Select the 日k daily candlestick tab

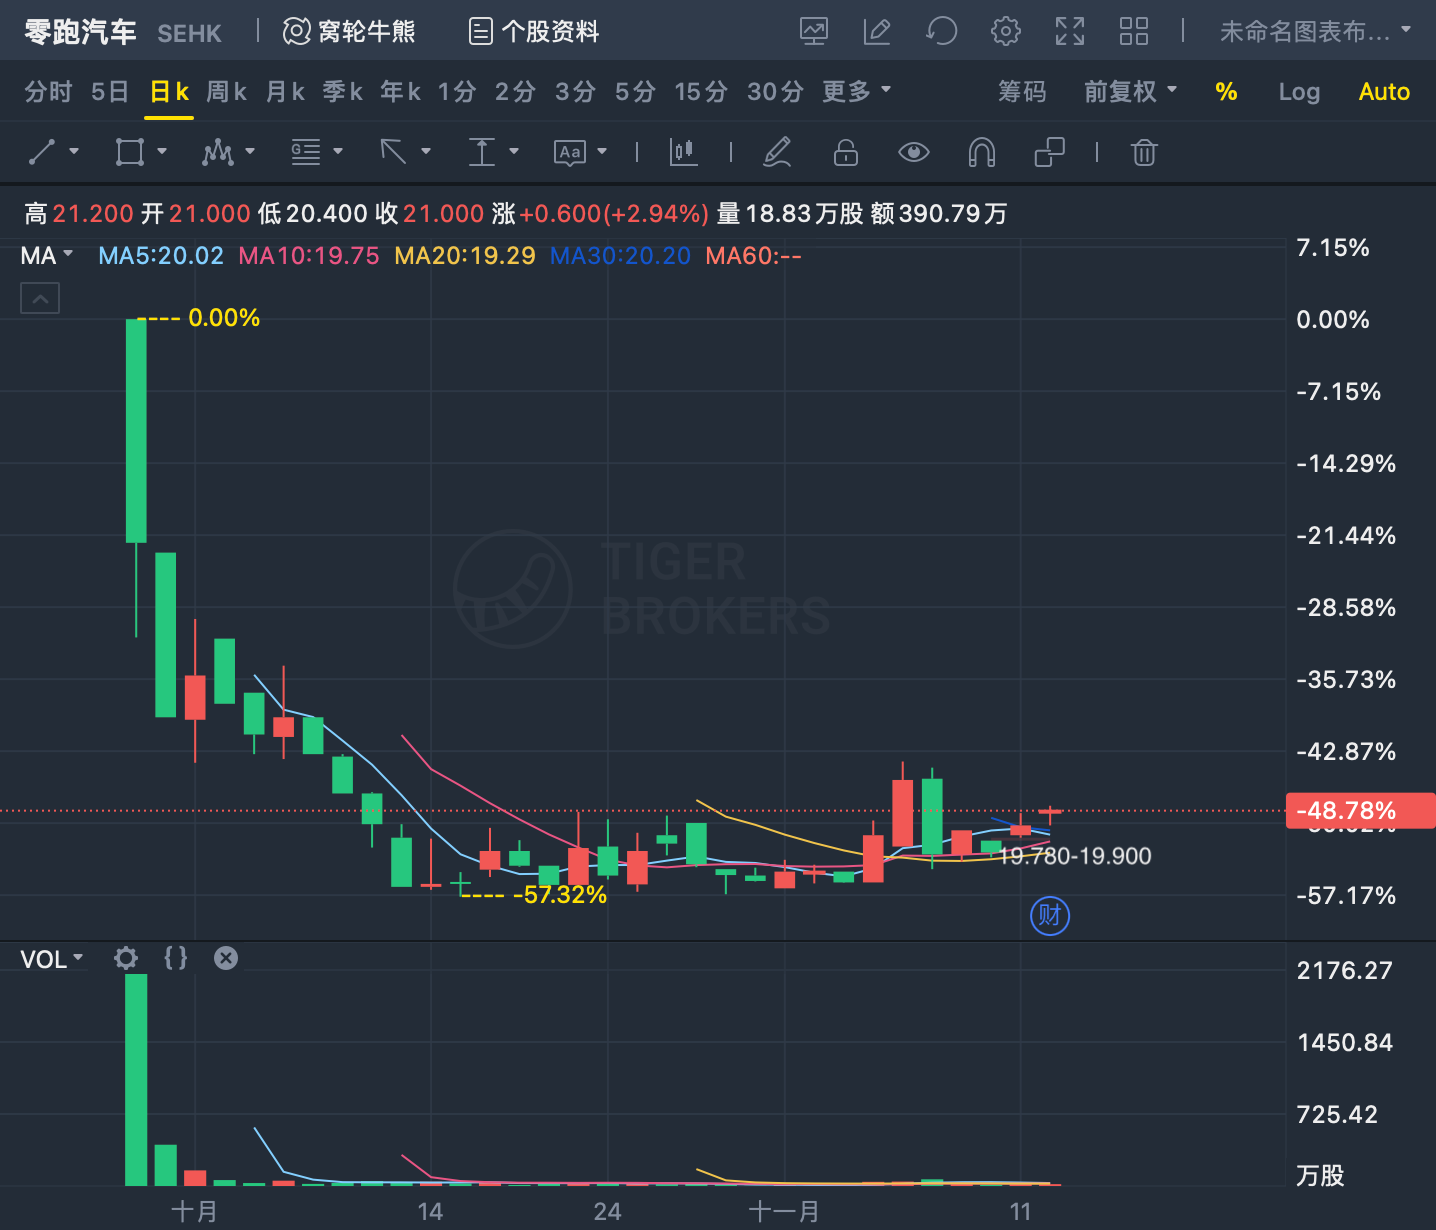[169, 92]
